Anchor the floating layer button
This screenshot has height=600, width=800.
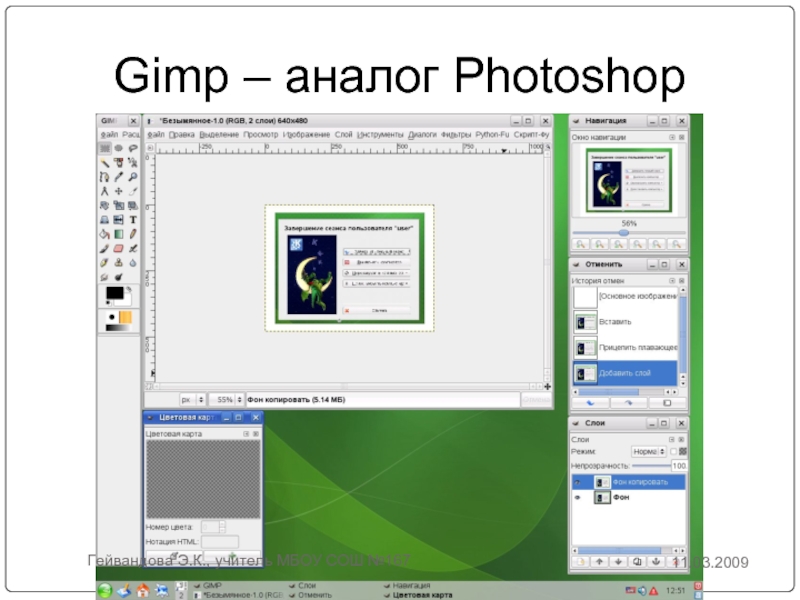(x=656, y=562)
